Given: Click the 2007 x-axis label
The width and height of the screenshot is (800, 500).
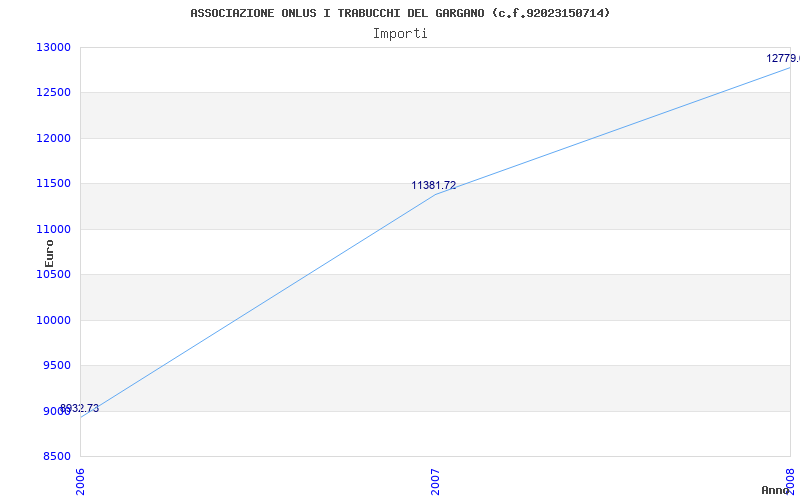Looking at the screenshot, I should pos(435,482).
